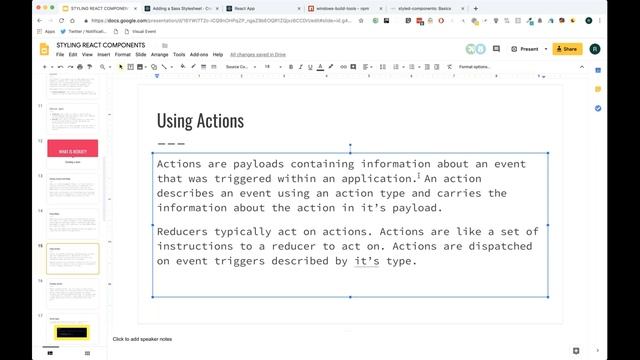
Task: Open the font family dropdown
Action: 241,67
